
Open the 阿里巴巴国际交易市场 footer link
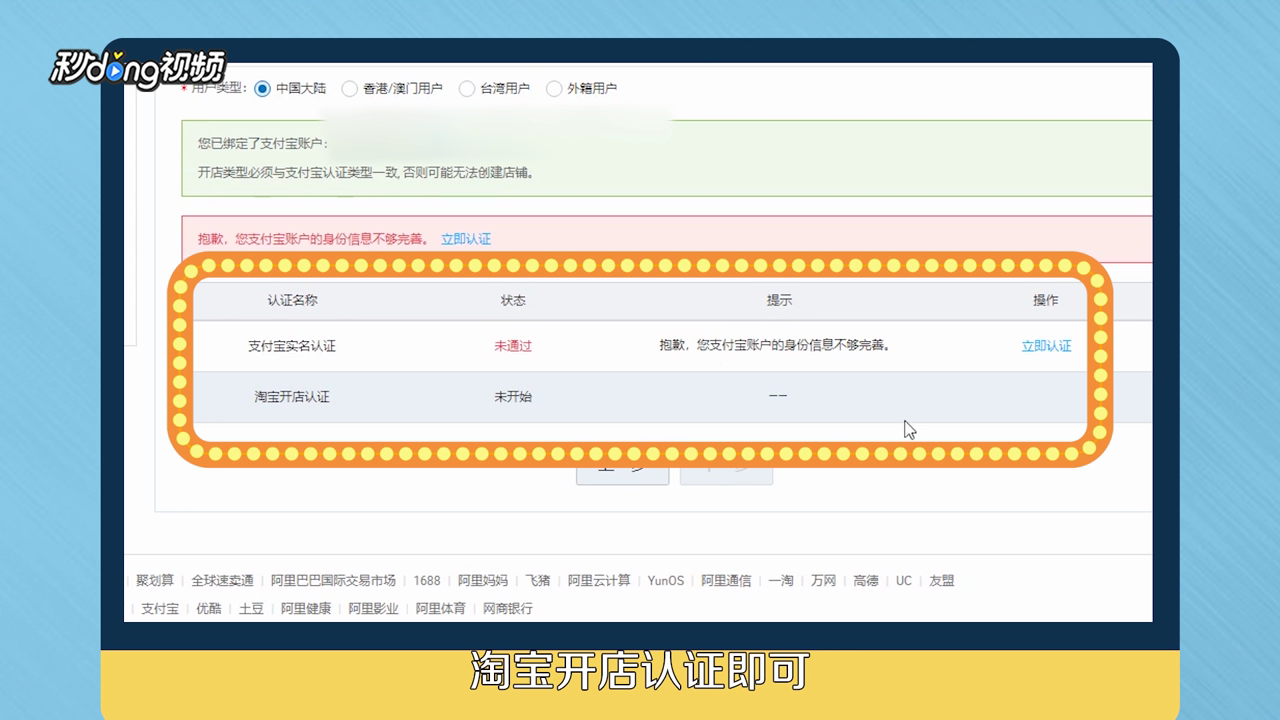tap(334, 580)
